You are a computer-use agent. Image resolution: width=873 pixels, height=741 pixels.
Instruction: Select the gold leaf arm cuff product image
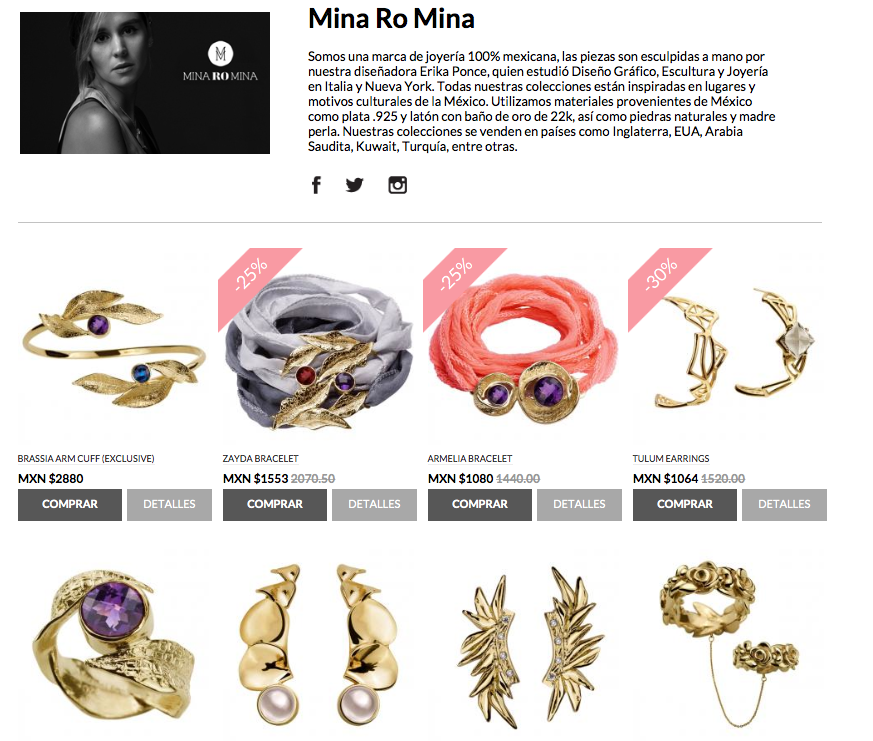pyautogui.click(x=115, y=349)
